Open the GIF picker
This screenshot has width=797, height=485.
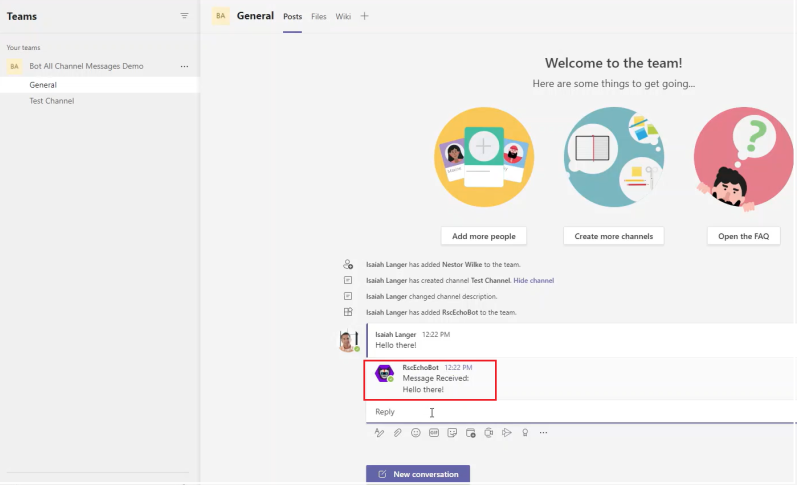(434, 433)
